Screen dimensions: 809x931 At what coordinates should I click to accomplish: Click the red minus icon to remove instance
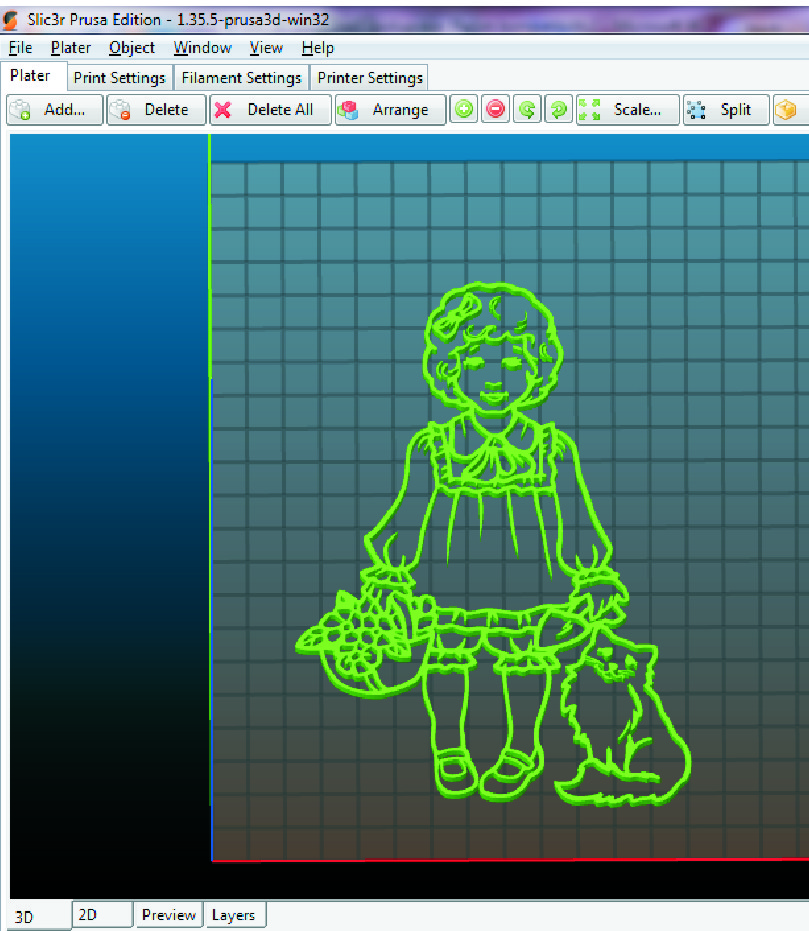[496, 110]
